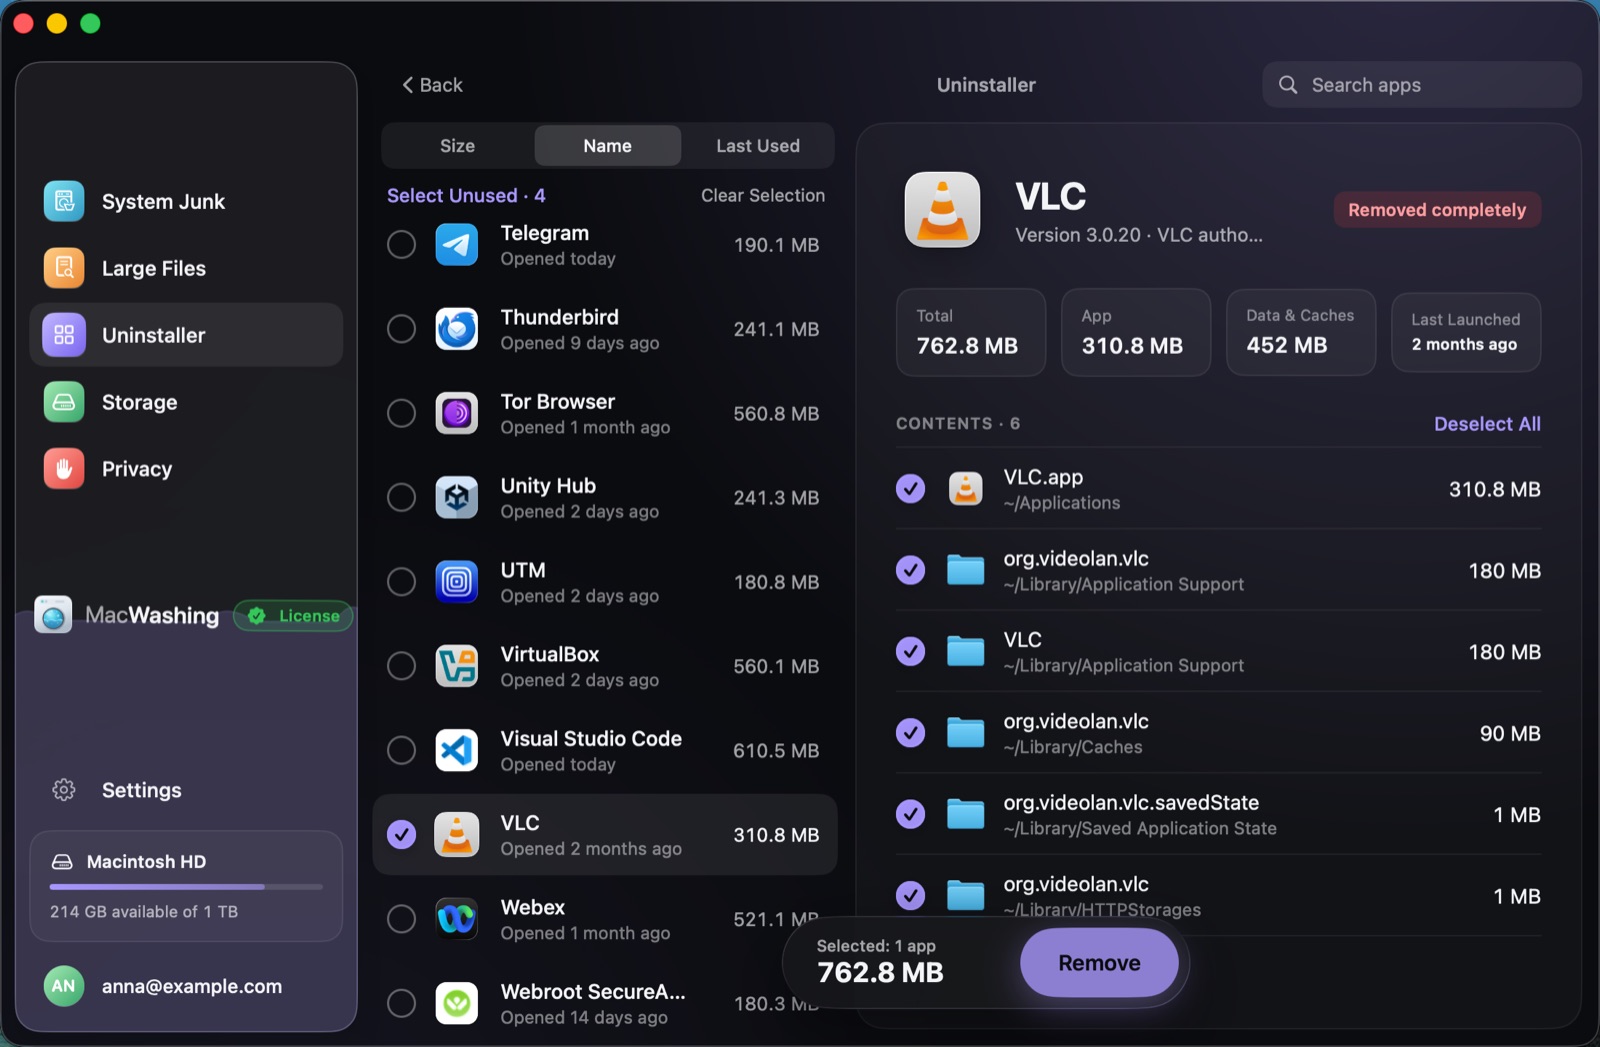Select Uninstaller in sidebar
The image size is (1600, 1047).
186,335
